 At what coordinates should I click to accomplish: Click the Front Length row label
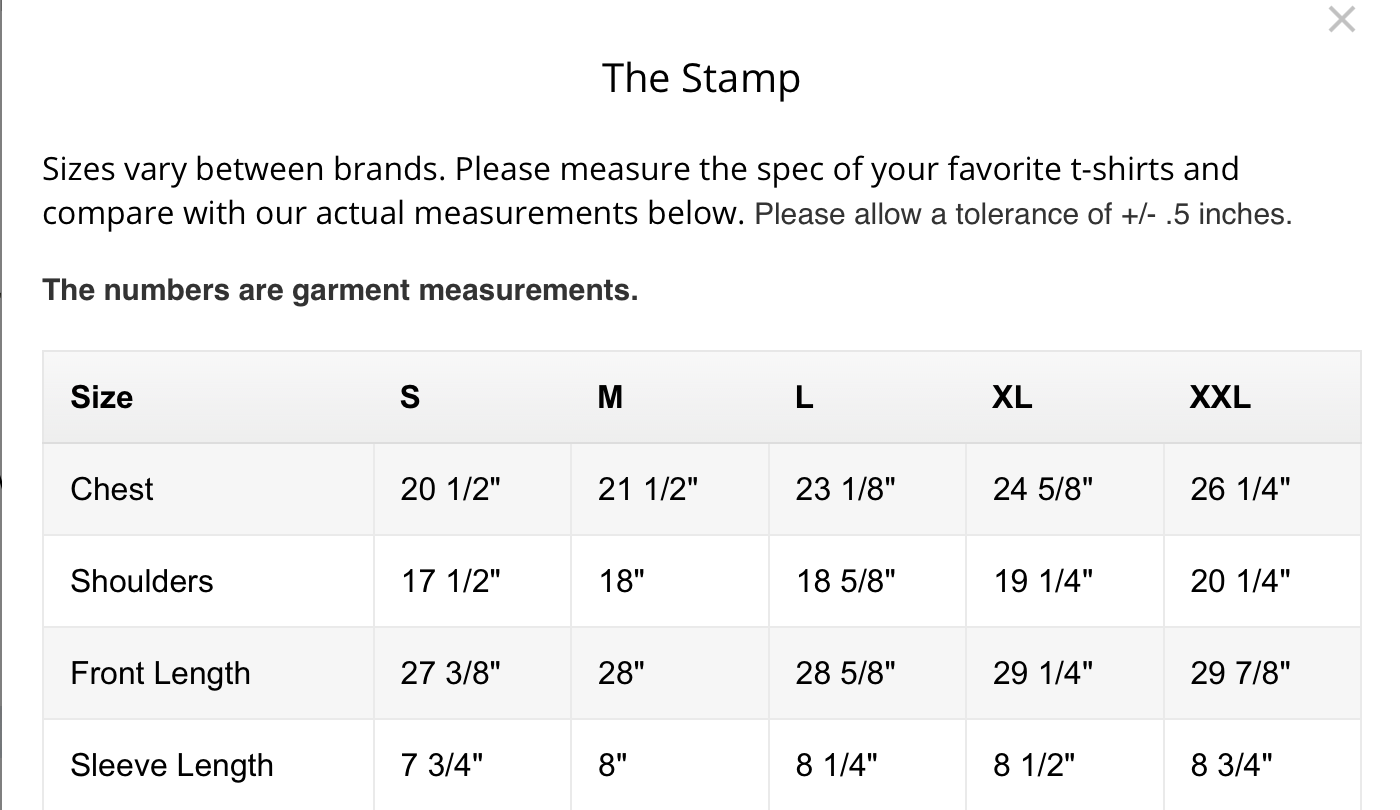pyautogui.click(x=160, y=673)
